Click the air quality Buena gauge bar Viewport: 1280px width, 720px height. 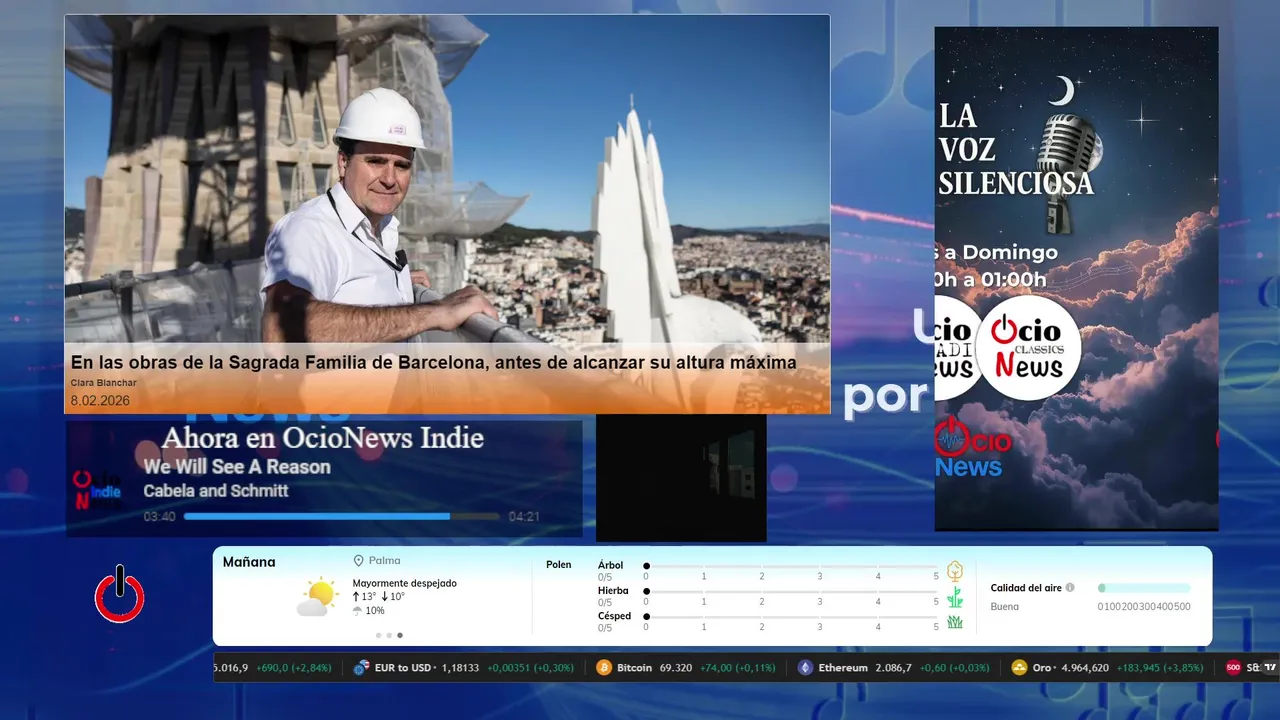pyautogui.click(x=1144, y=588)
